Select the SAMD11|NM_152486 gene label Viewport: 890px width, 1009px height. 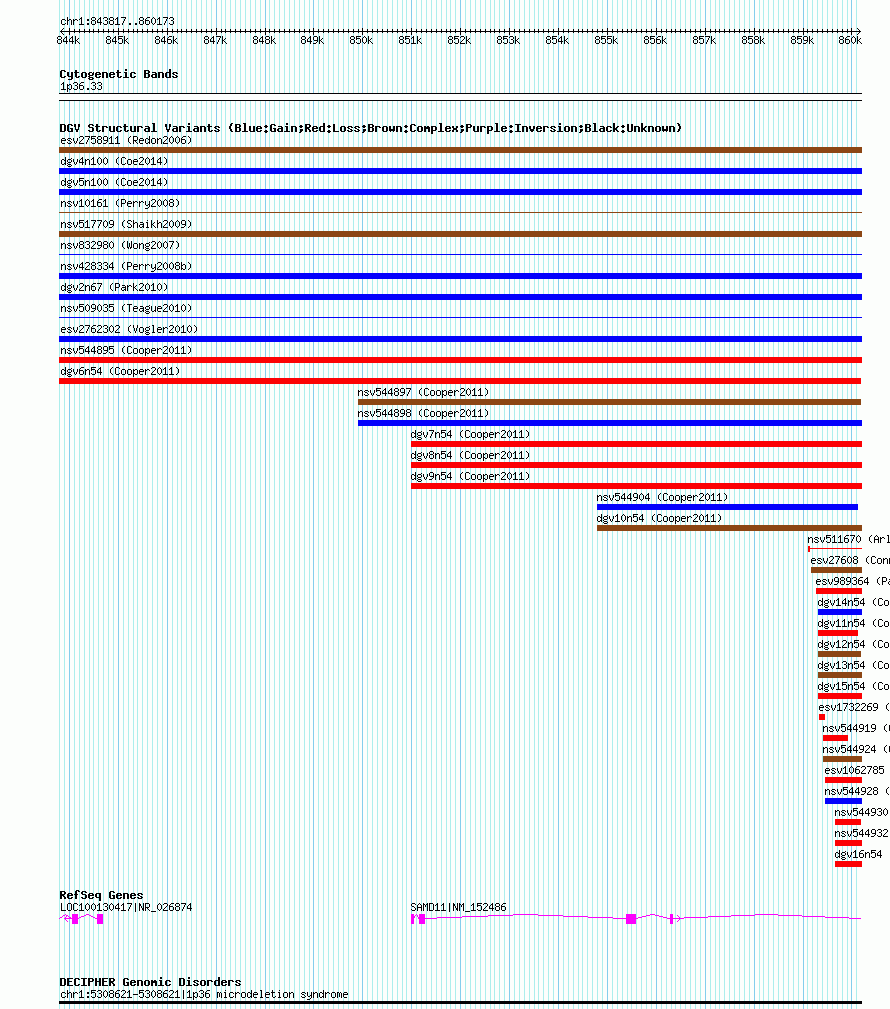coord(458,907)
